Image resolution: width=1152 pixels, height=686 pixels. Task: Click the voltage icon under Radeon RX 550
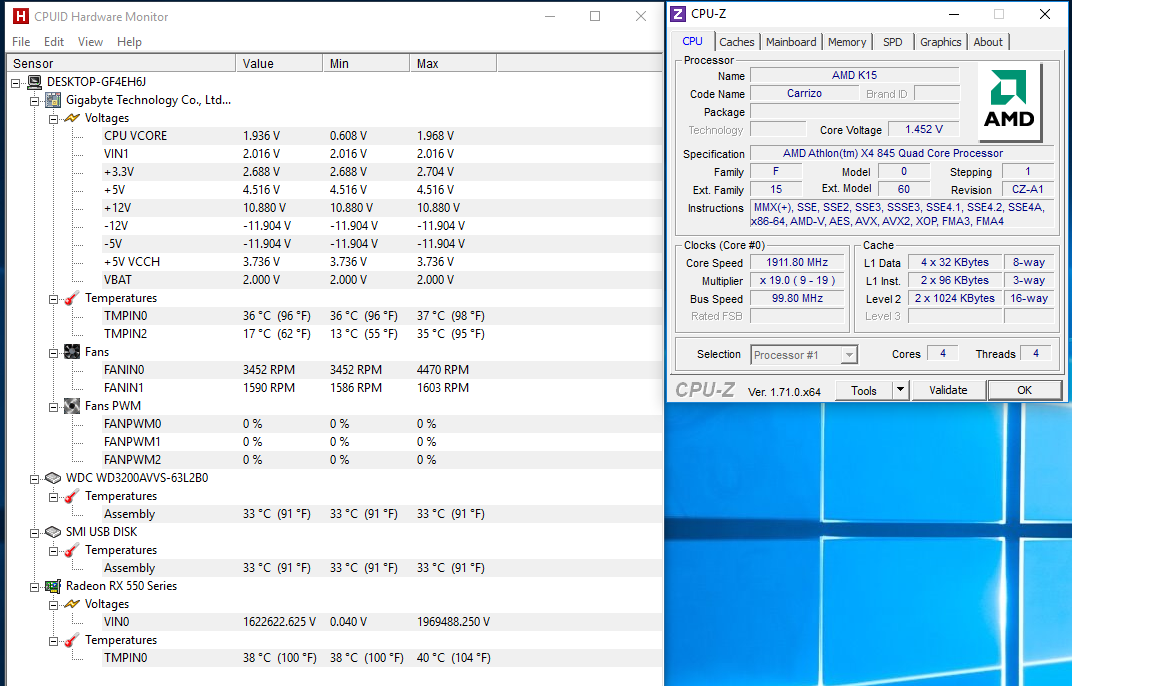click(x=72, y=604)
